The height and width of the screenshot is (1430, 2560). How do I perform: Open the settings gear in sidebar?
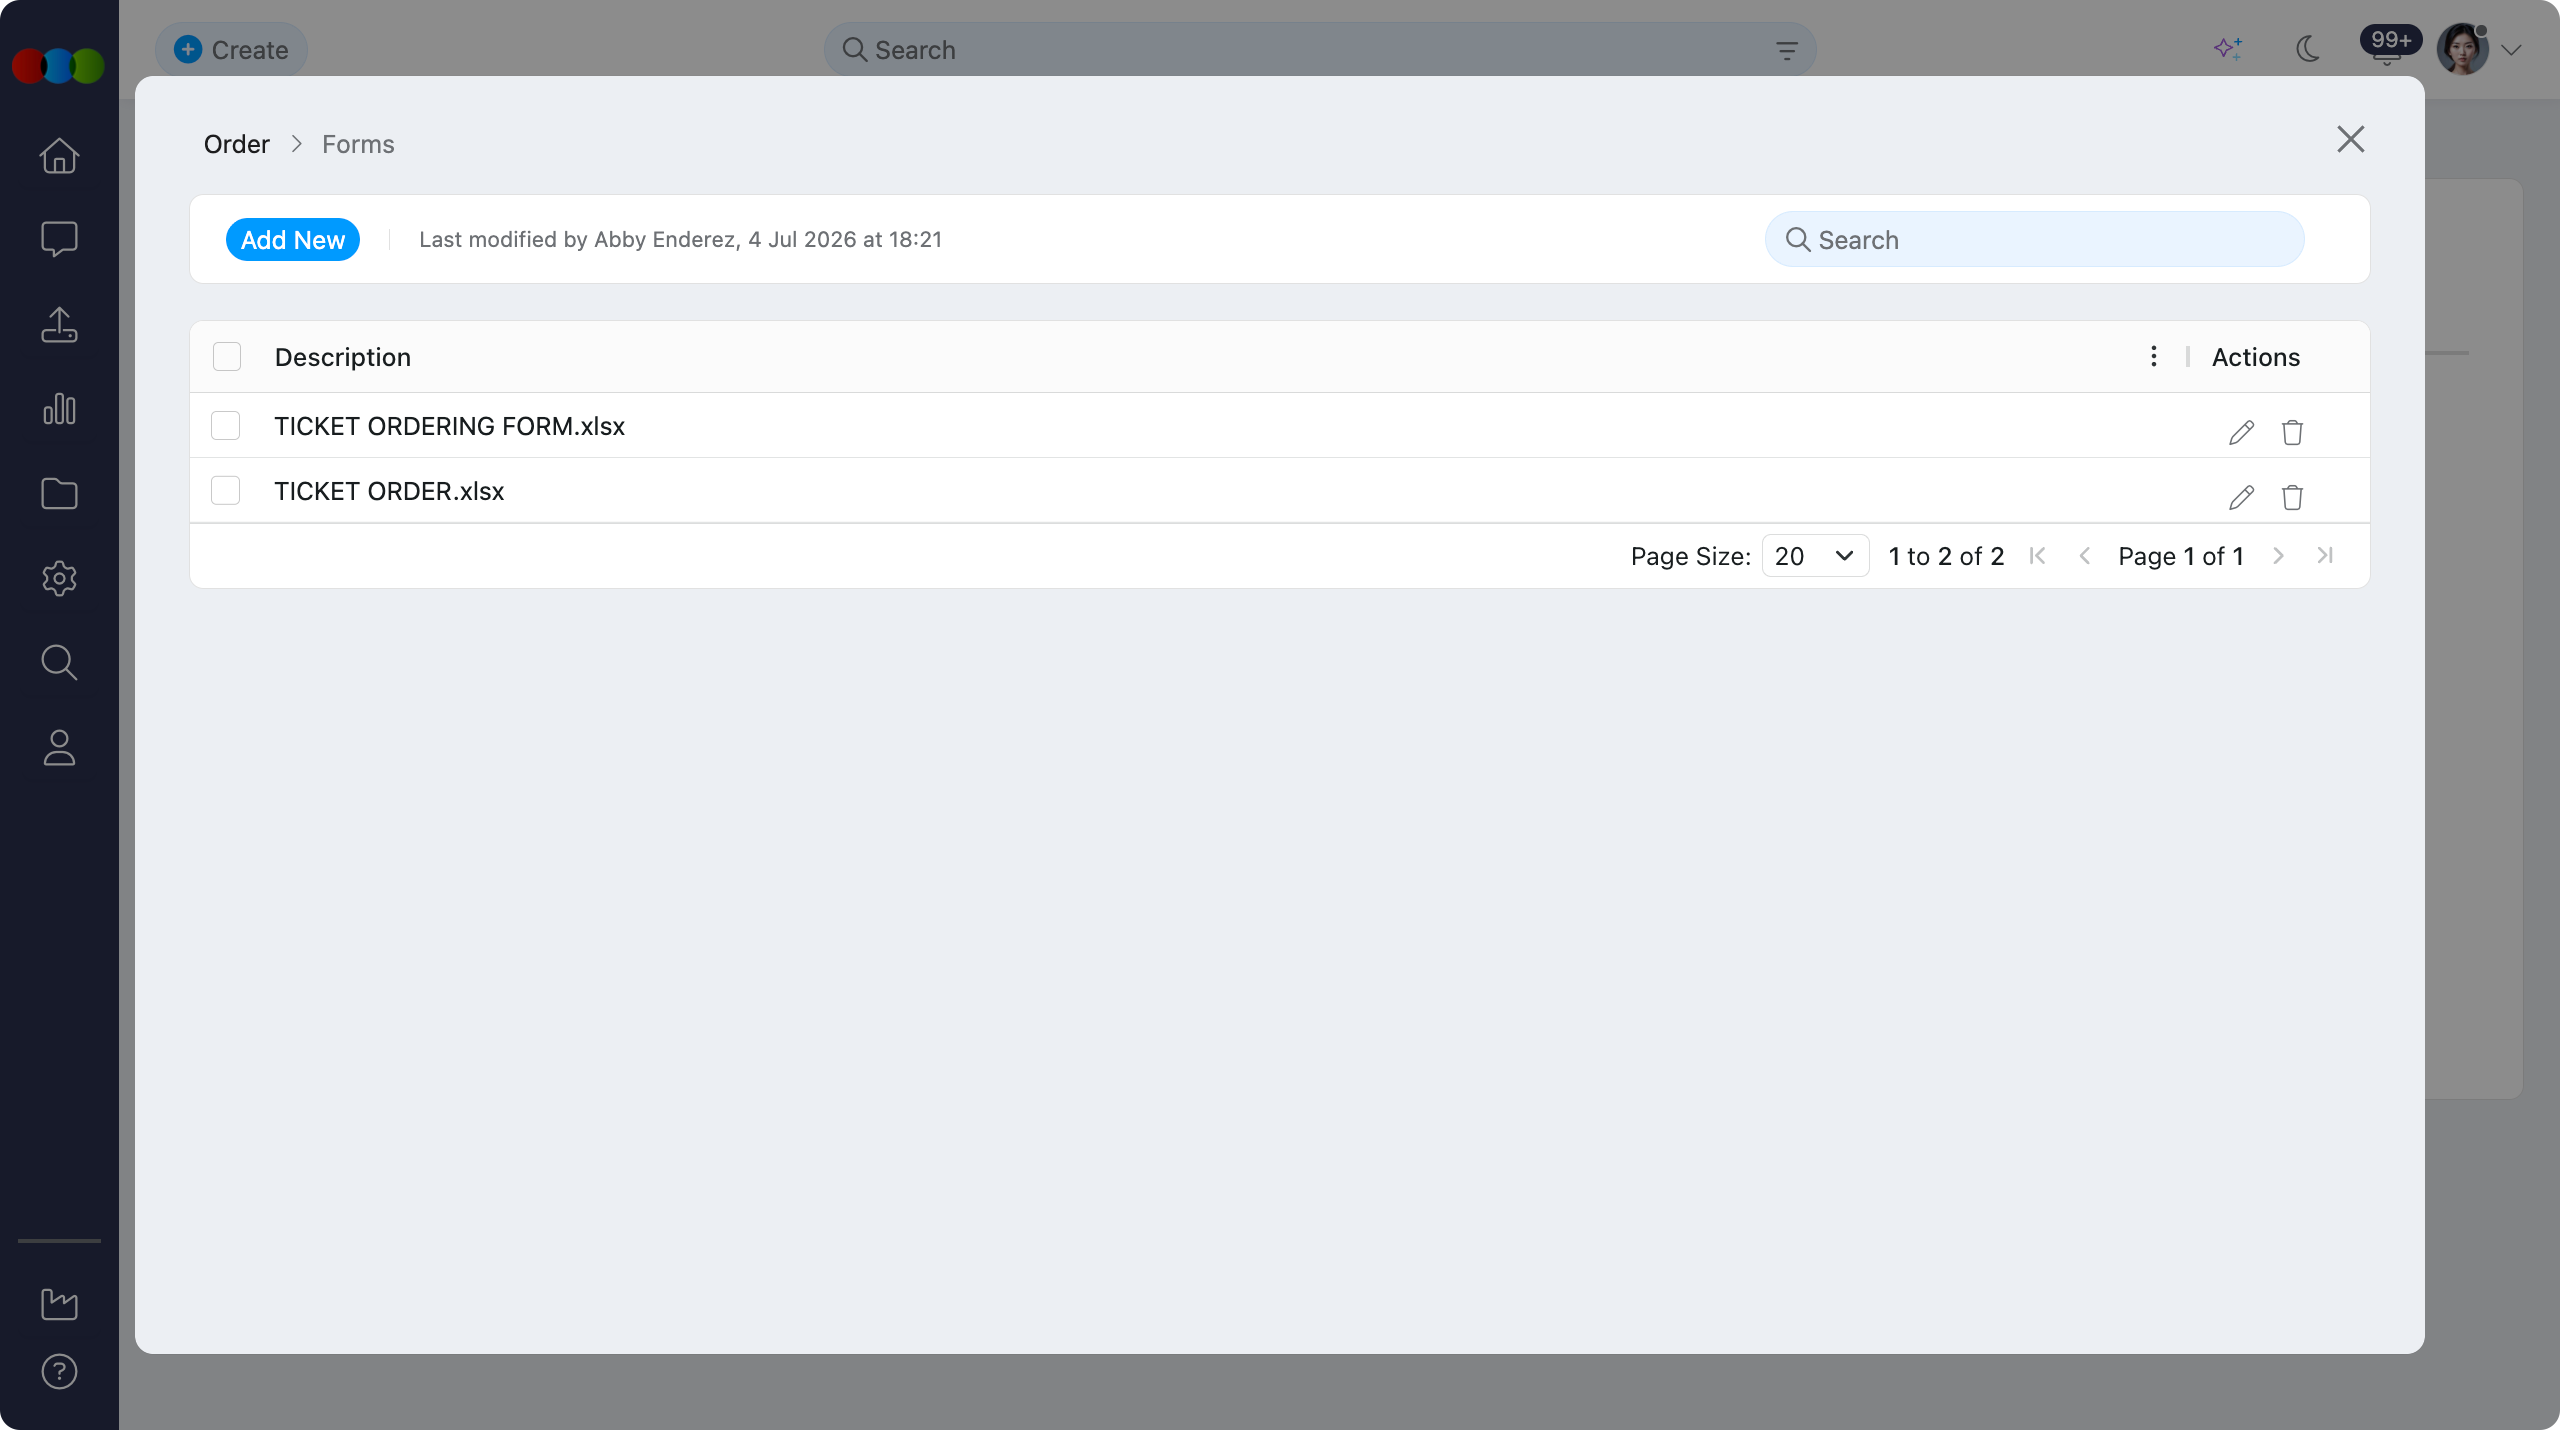point(59,578)
